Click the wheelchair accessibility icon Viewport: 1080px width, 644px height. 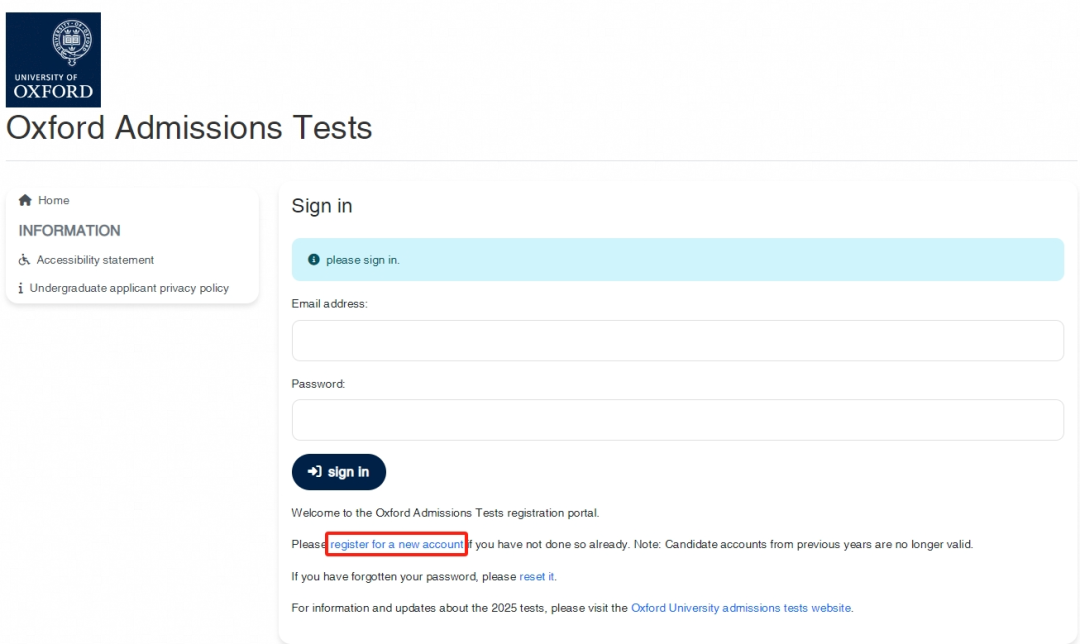pyautogui.click(x=24, y=260)
